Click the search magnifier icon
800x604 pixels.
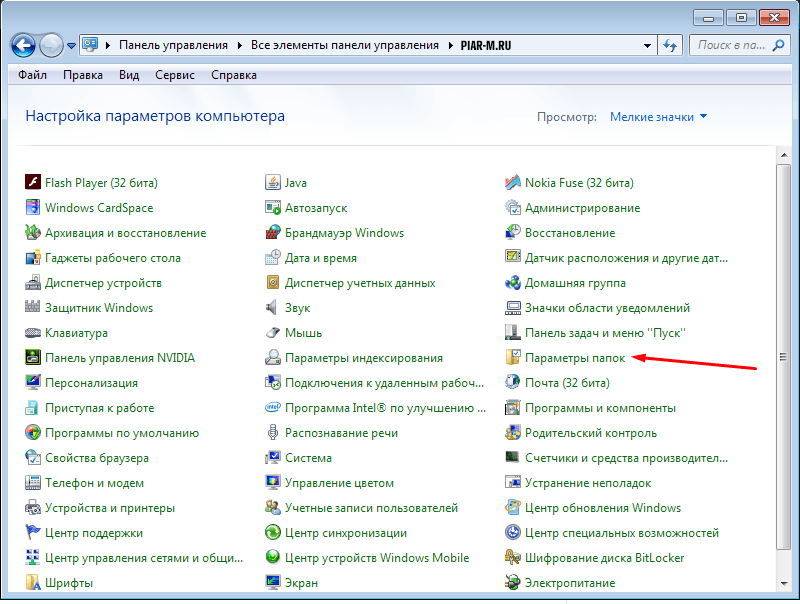pos(778,45)
